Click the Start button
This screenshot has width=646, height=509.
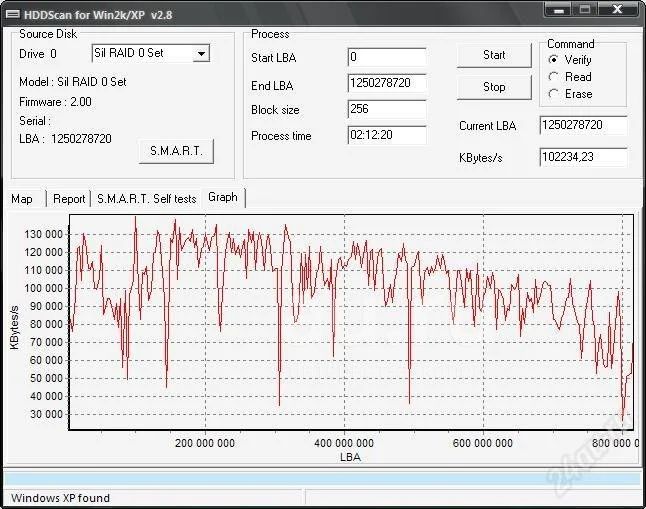[x=494, y=55]
